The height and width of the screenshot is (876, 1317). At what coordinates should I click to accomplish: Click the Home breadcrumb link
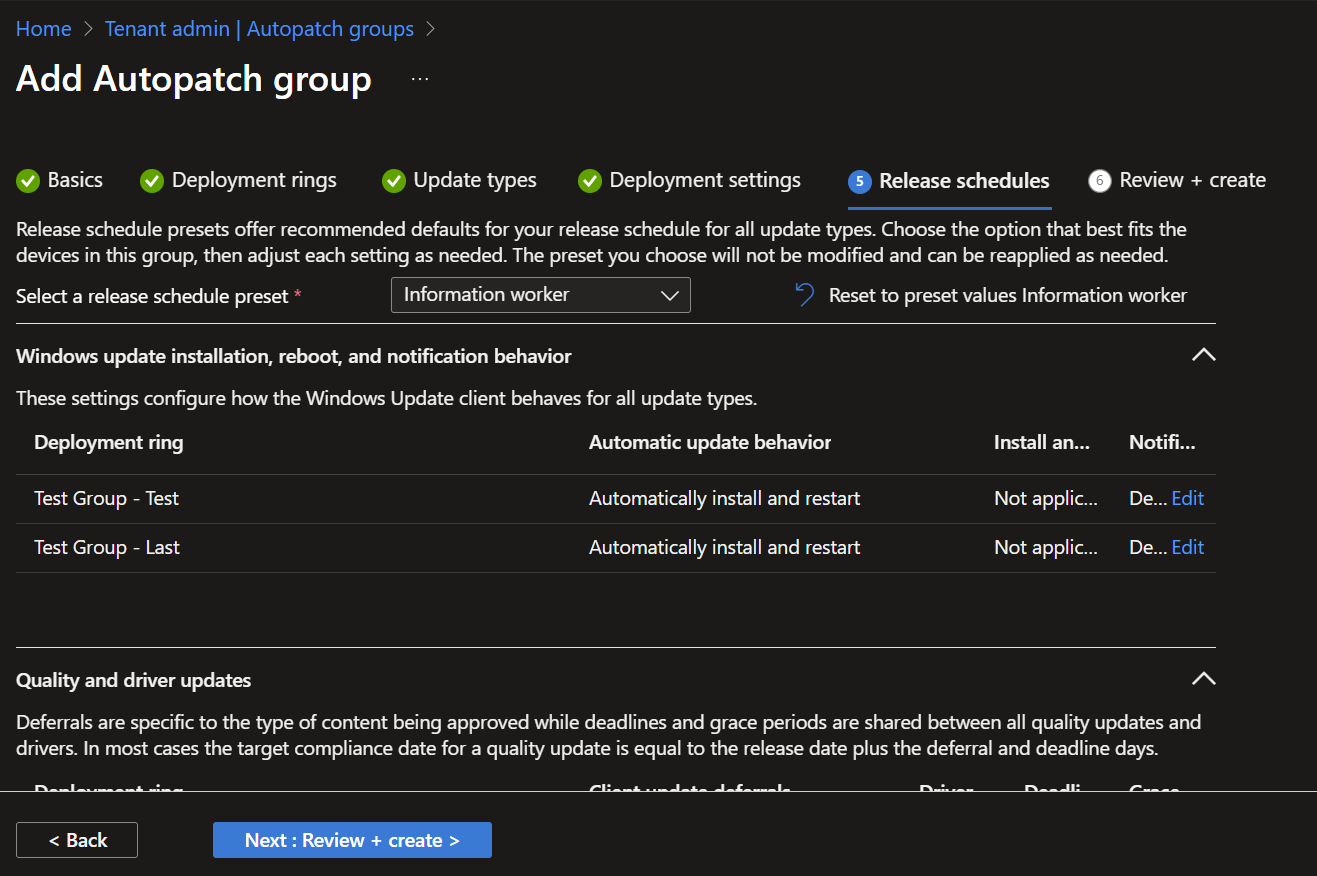tap(44, 29)
